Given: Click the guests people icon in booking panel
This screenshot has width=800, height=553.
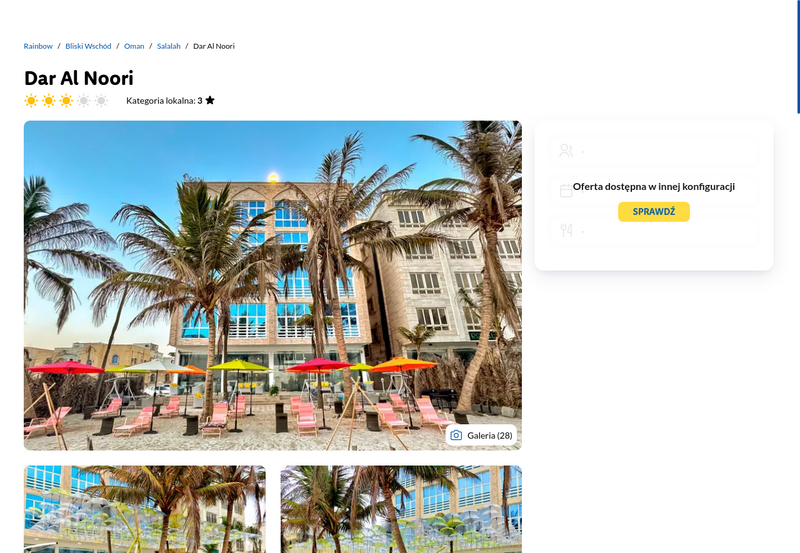Looking at the screenshot, I should point(566,150).
